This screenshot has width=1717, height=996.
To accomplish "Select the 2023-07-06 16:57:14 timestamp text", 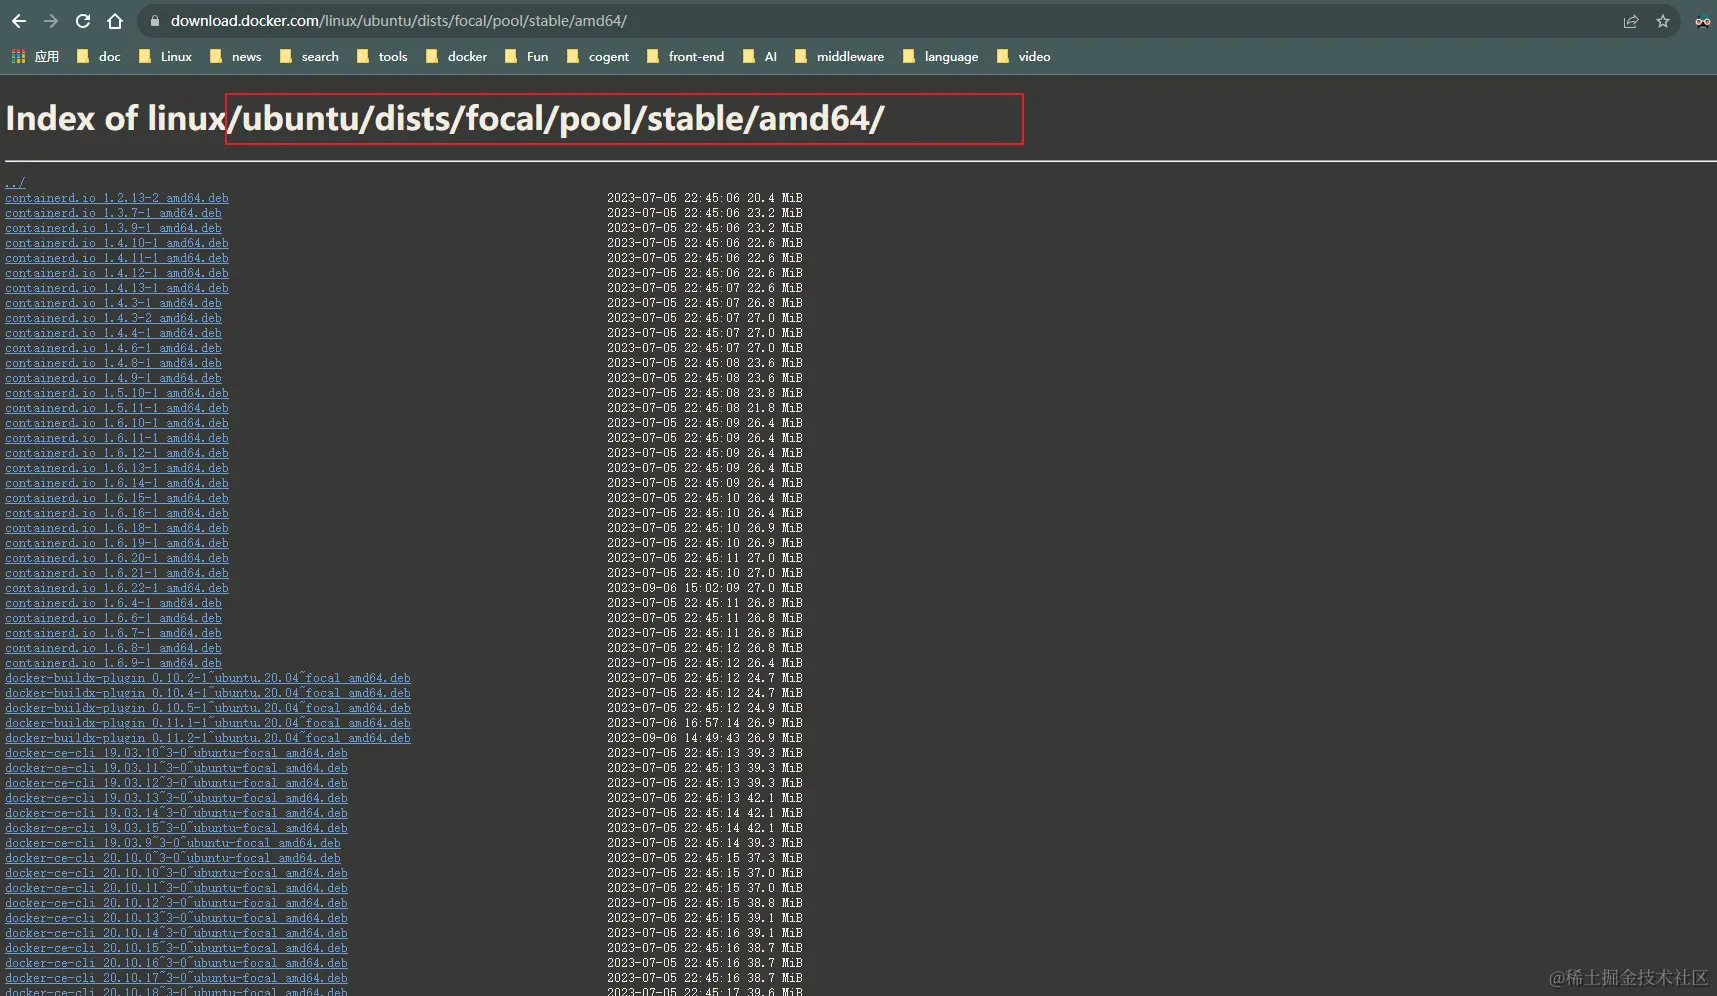I will coord(673,723).
